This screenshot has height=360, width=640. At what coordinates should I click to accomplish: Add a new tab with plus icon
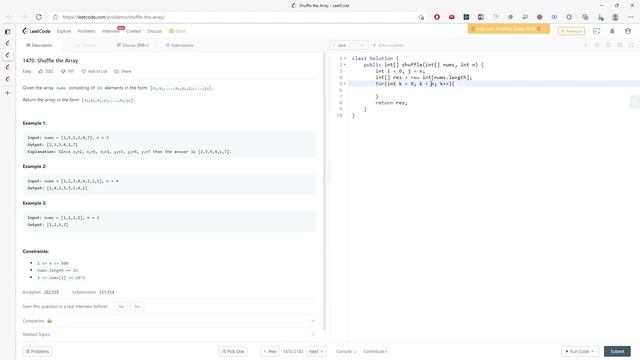tap(7, 93)
